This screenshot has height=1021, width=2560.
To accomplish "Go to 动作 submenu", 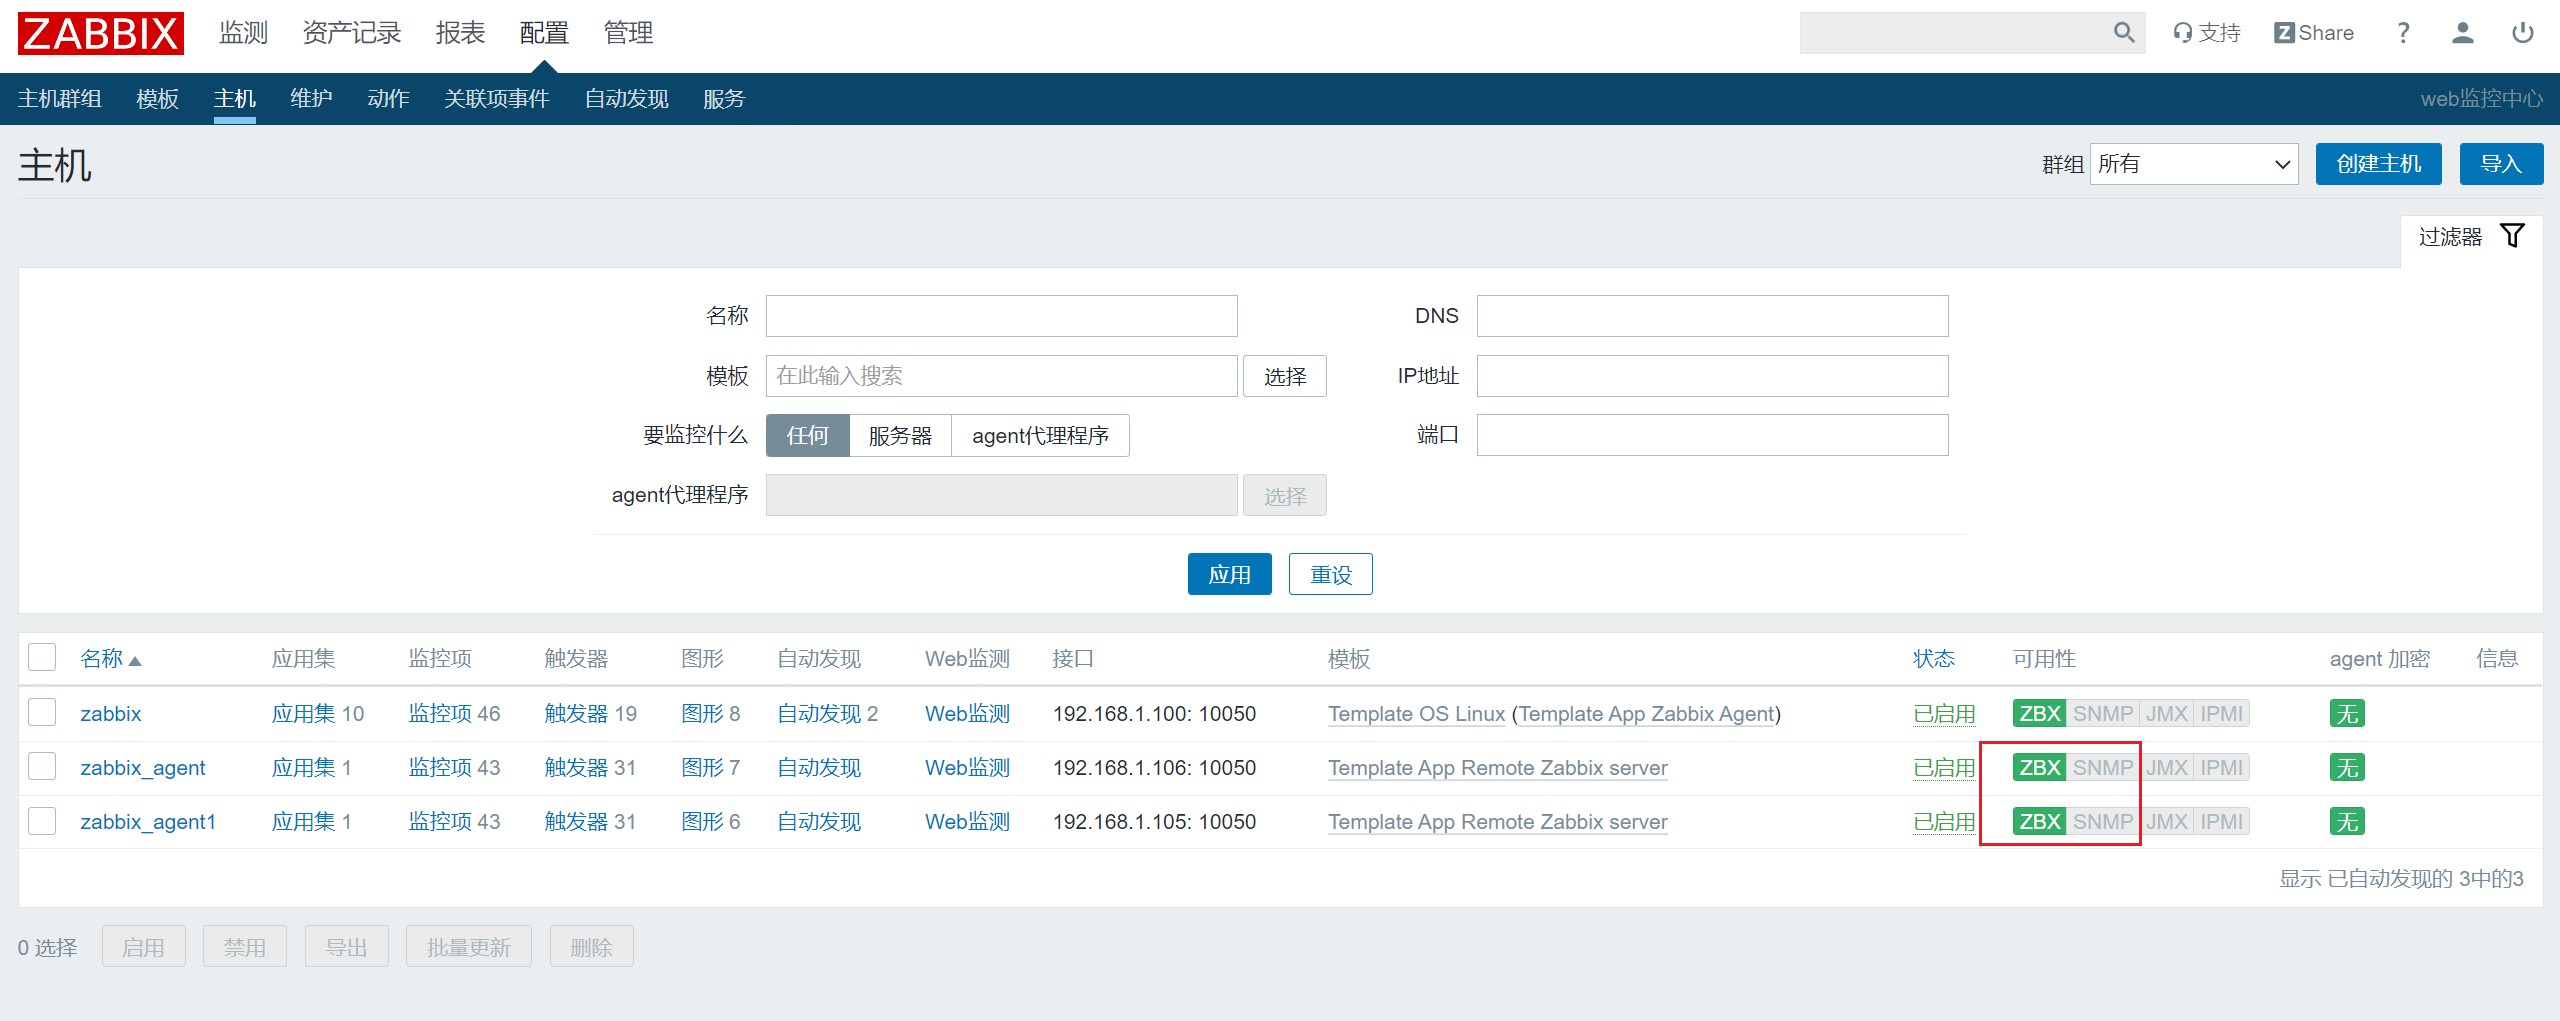I will [388, 99].
